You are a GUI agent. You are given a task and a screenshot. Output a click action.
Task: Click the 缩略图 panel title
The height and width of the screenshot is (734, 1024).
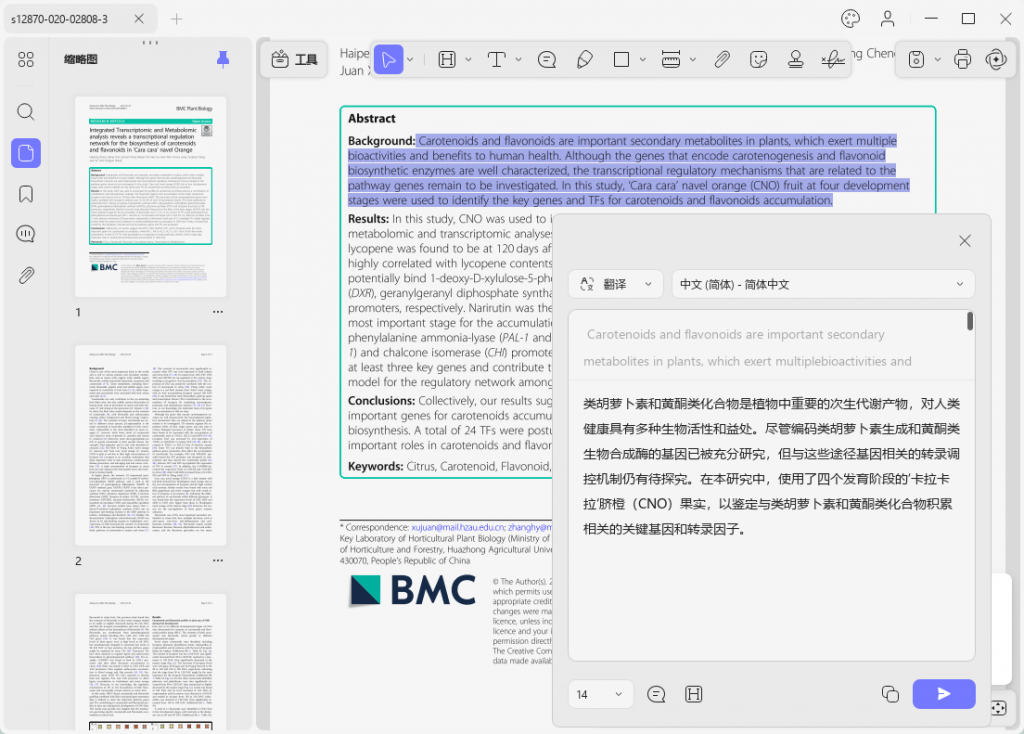[80, 59]
